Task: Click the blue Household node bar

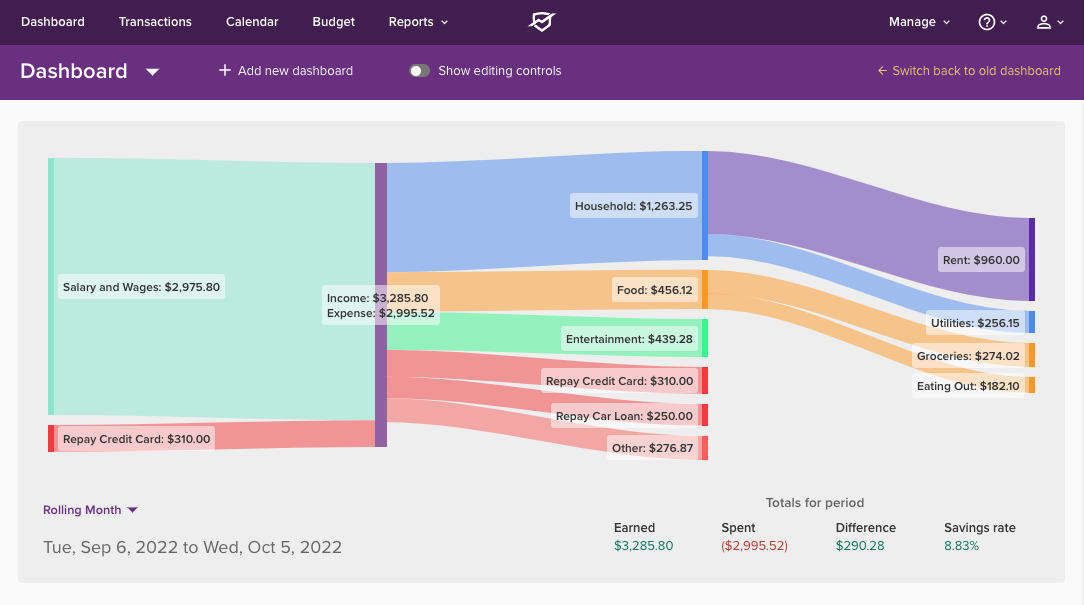Action: (704, 205)
